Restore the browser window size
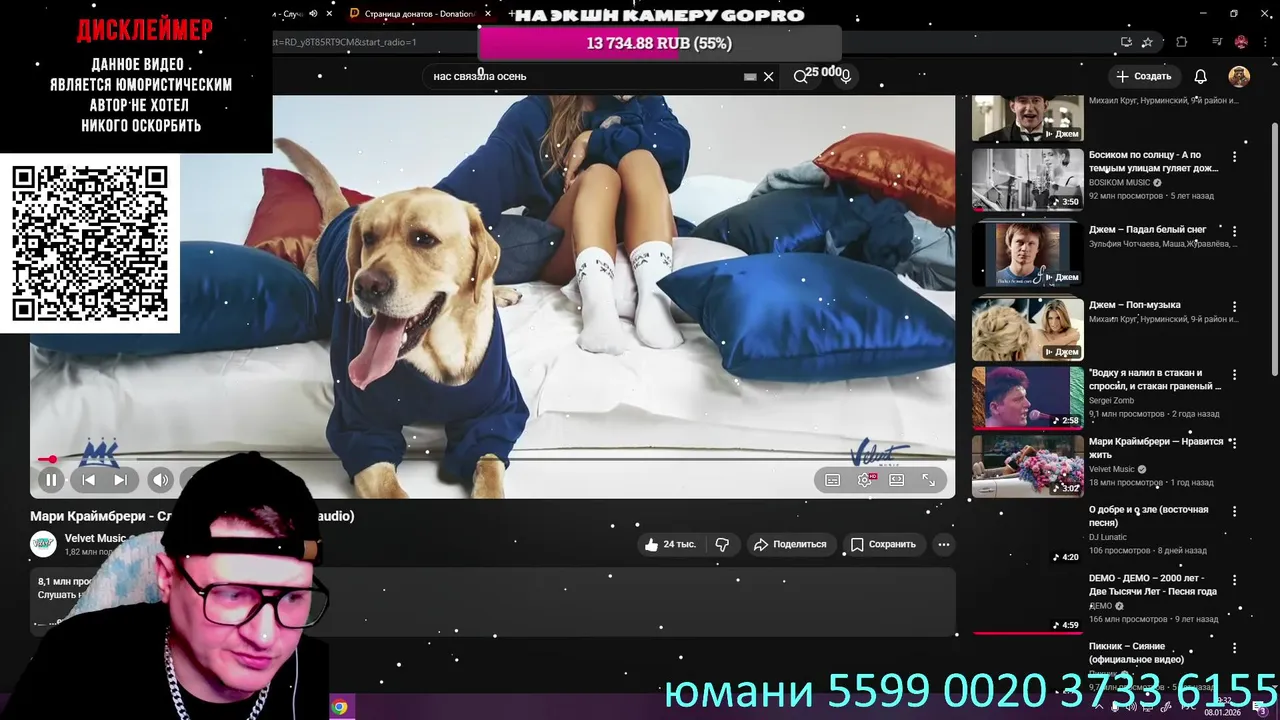Viewport: 1280px width, 720px height. 1234,13
